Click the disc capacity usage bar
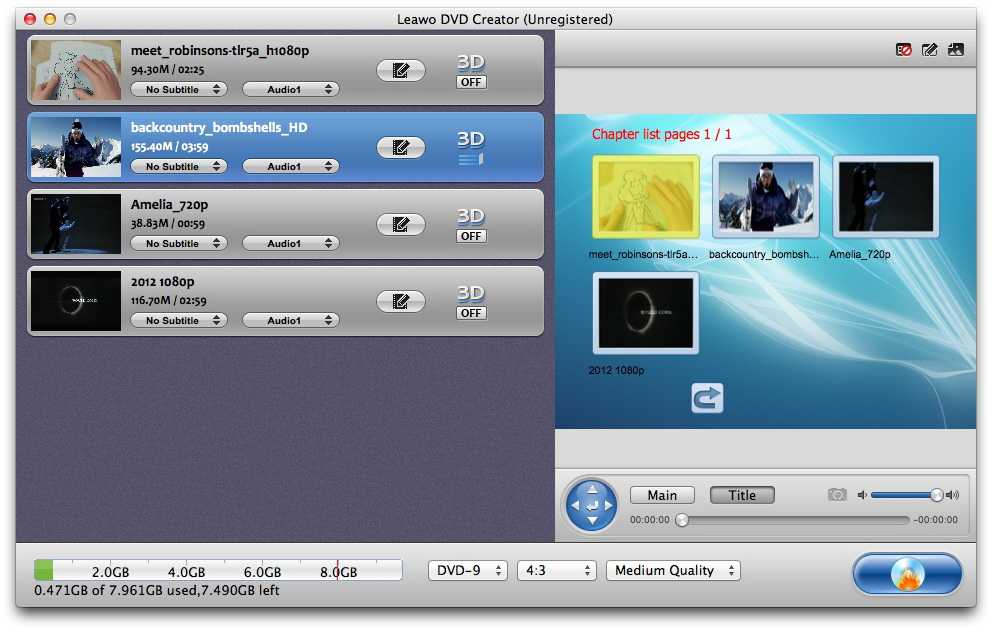Screen dimensions: 992x631 pyautogui.click(x=218, y=570)
